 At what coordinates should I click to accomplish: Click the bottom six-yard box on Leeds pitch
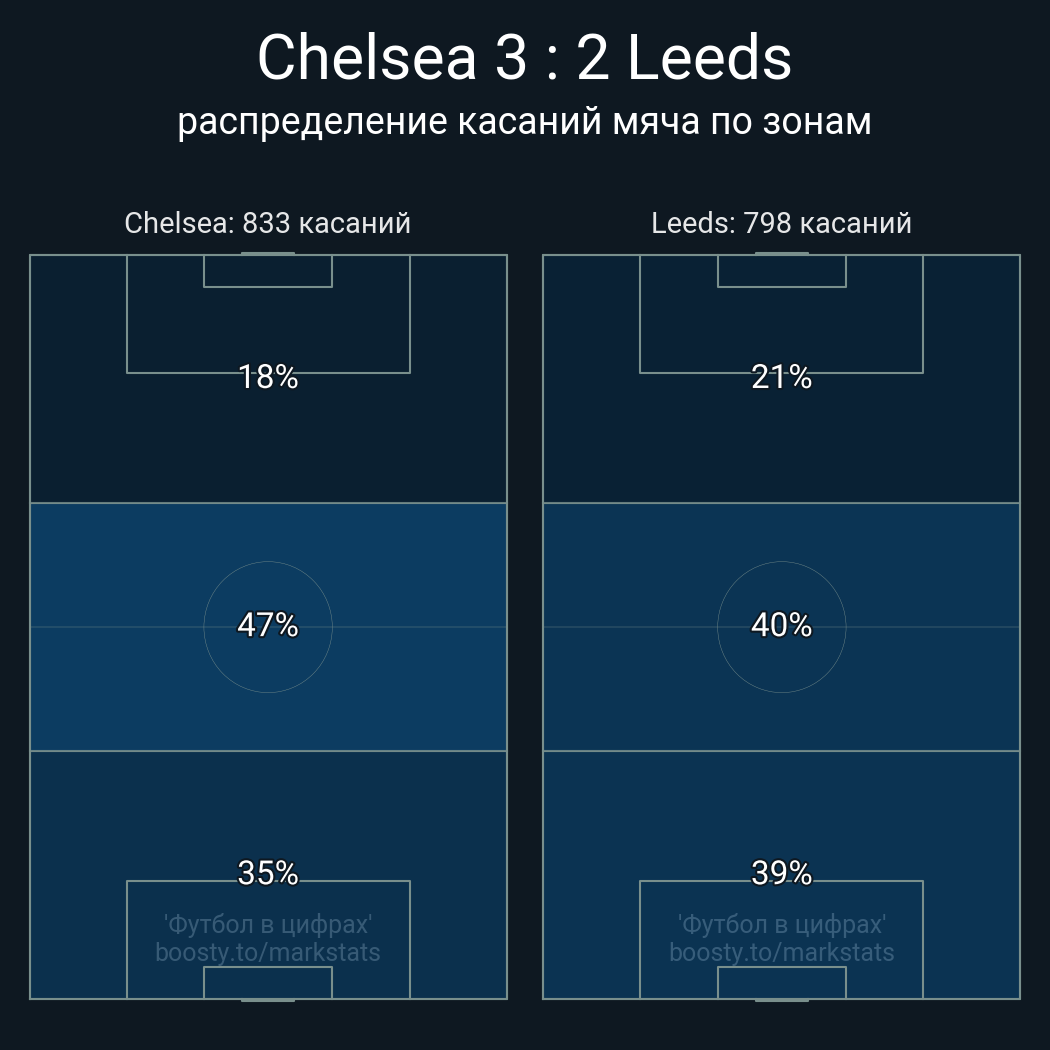781,982
